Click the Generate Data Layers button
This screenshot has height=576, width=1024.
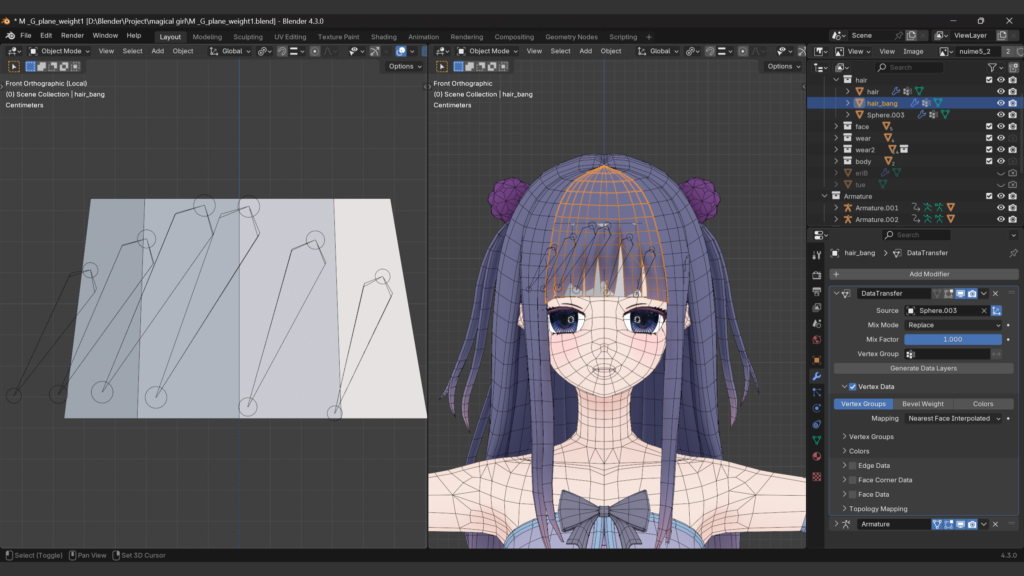click(x=925, y=368)
